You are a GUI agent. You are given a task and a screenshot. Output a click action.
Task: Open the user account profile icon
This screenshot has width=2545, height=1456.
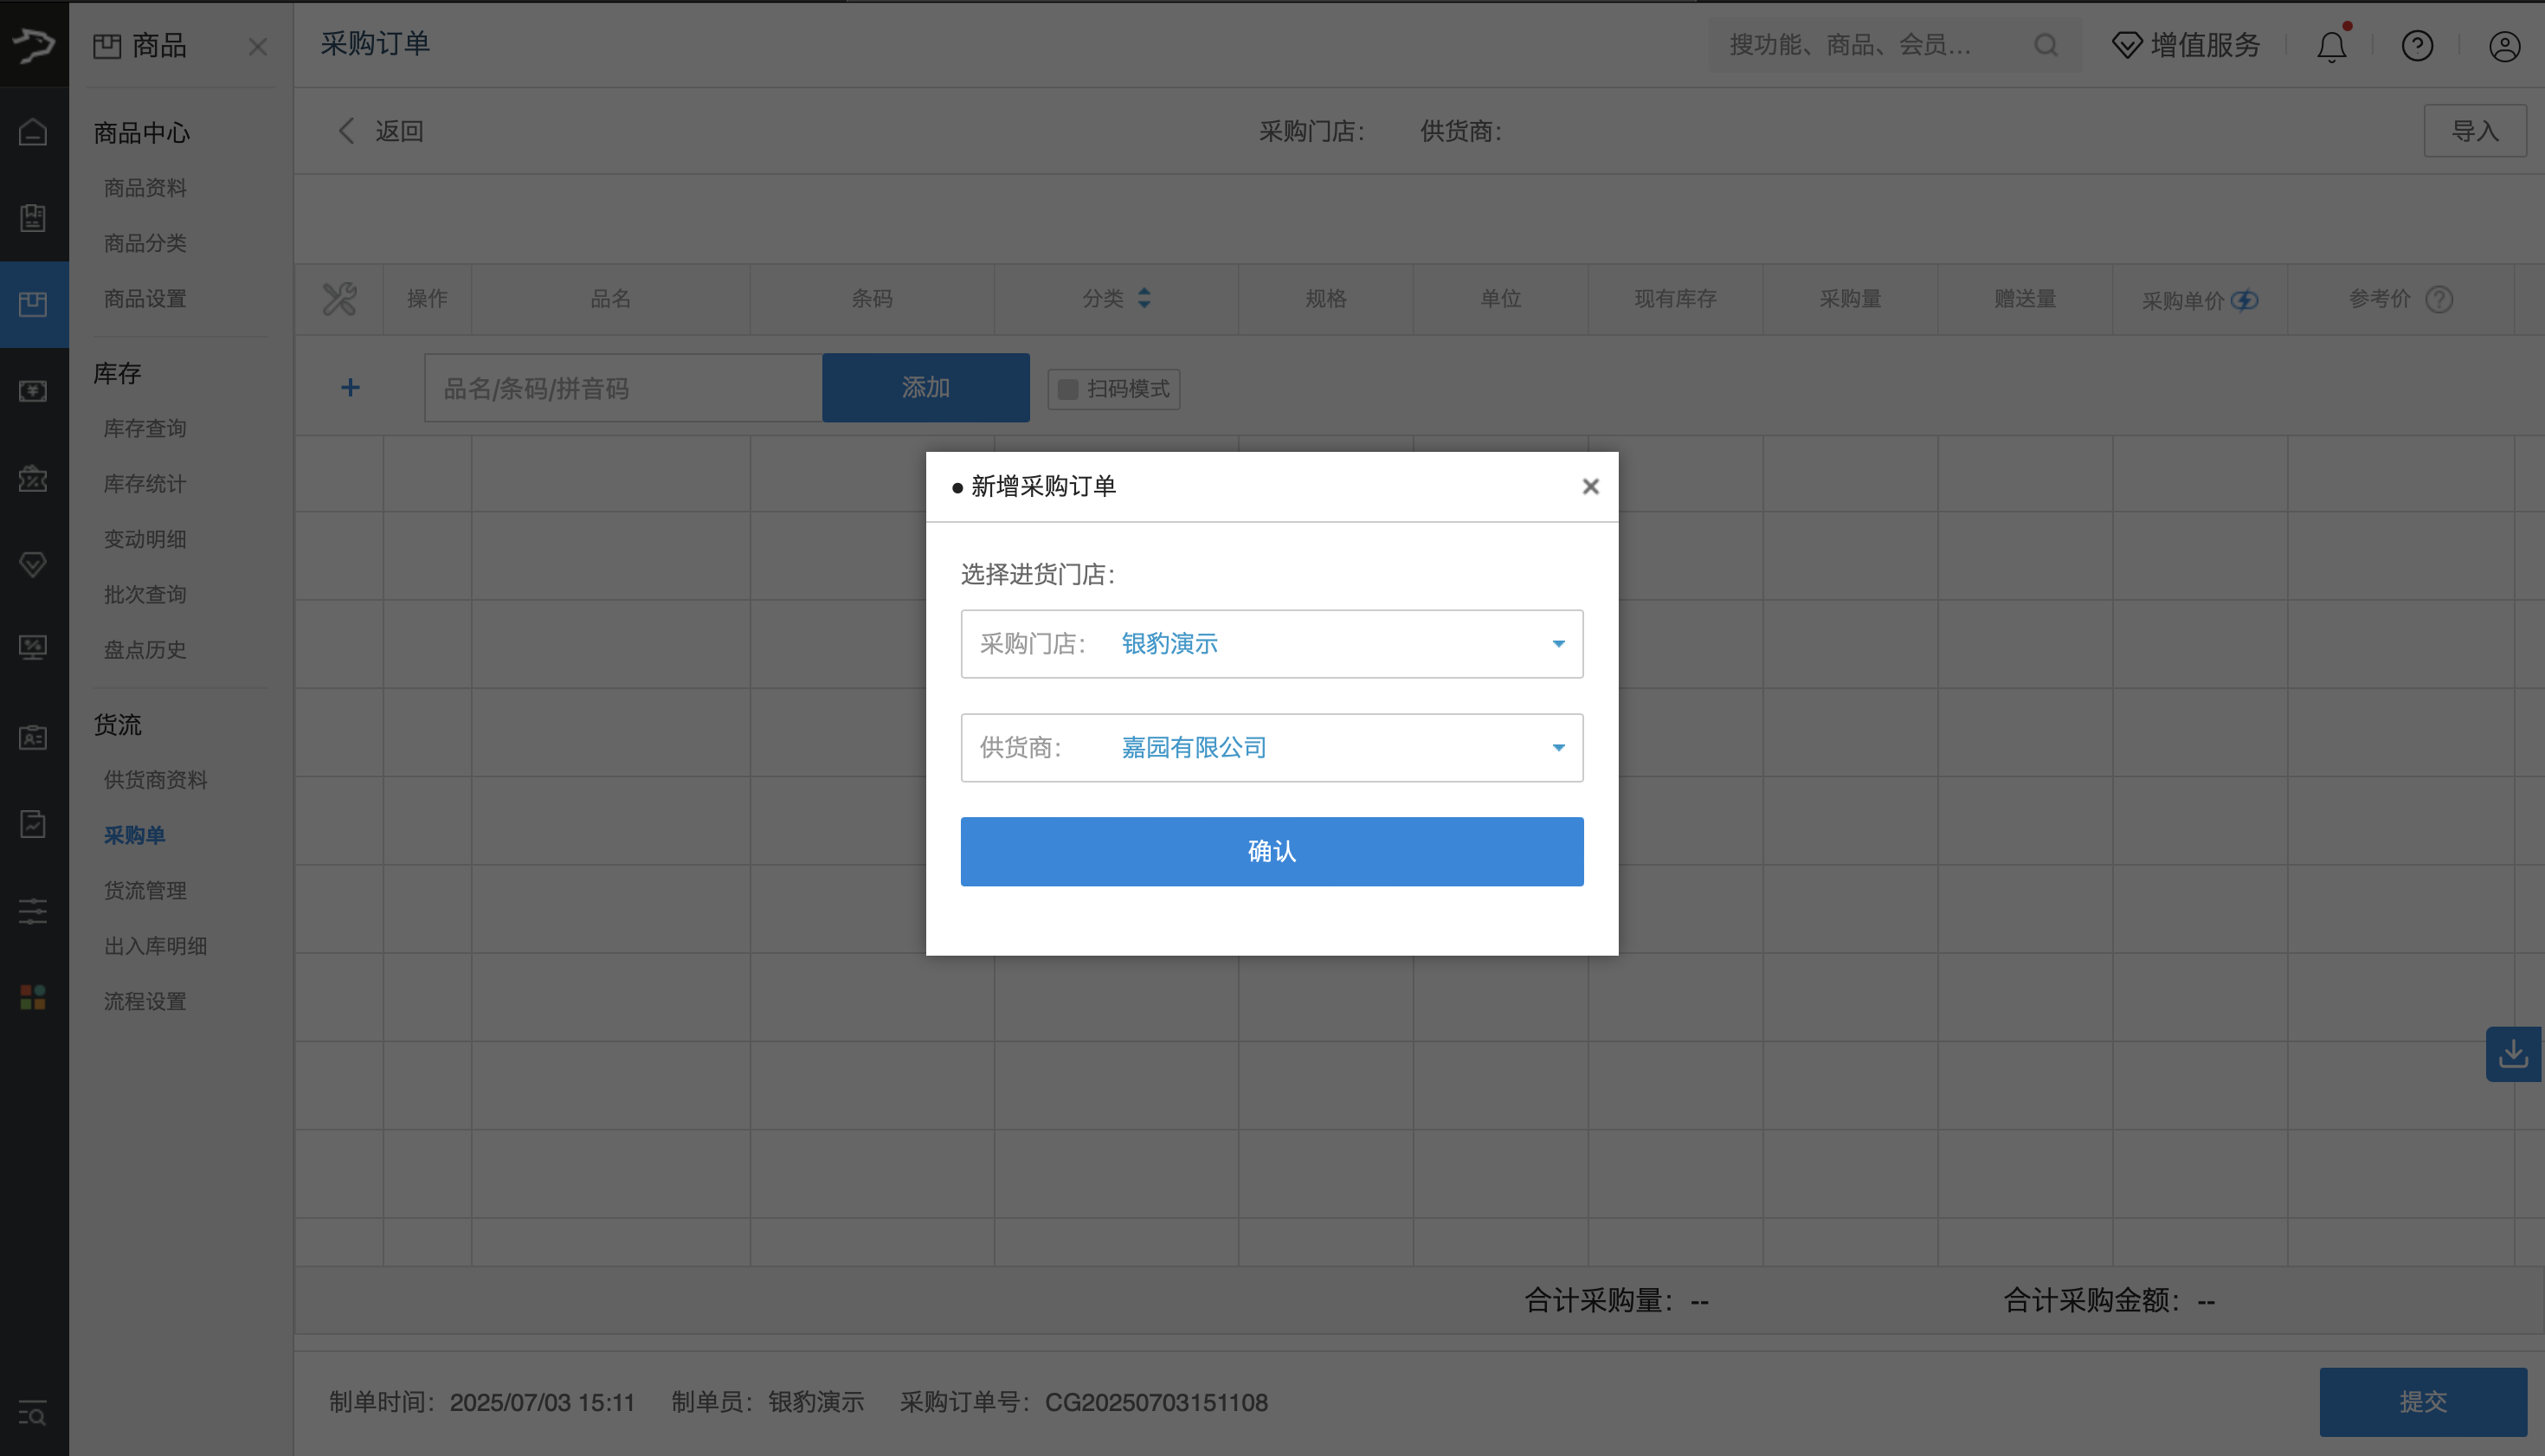[2504, 46]
